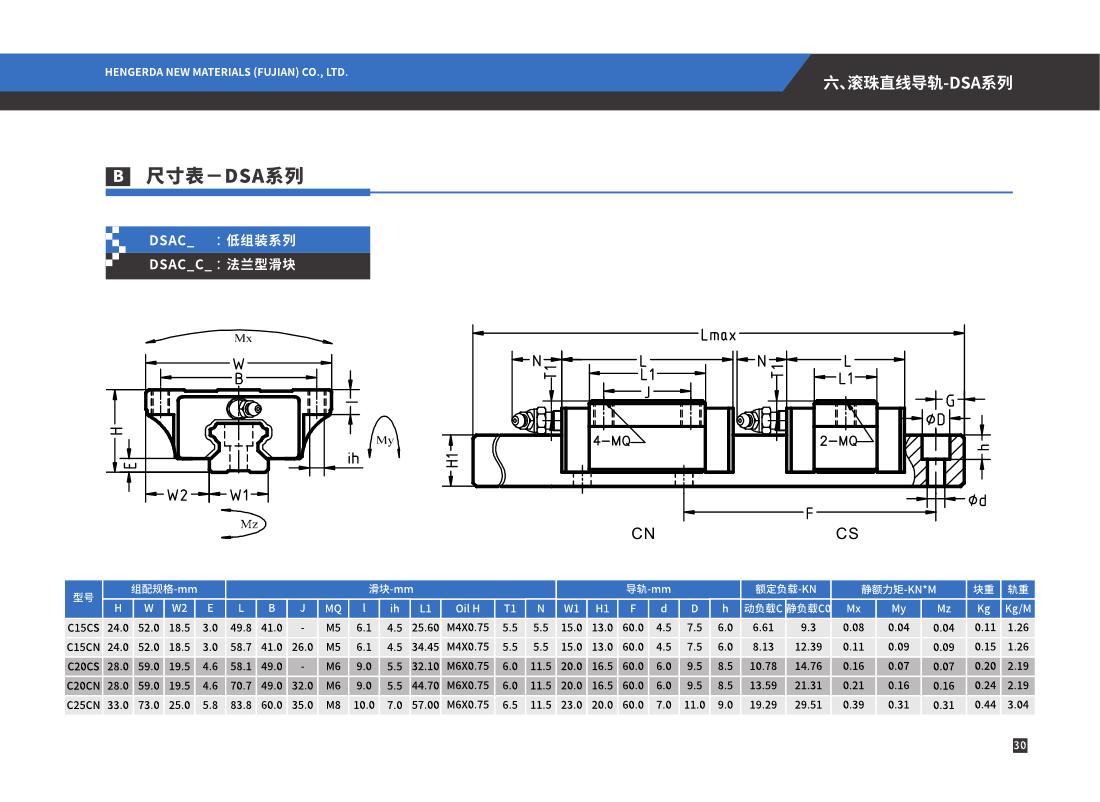Select the DSAC_C_ 法兰型滑块 row
1100x802 pixels.
point(237,265)
